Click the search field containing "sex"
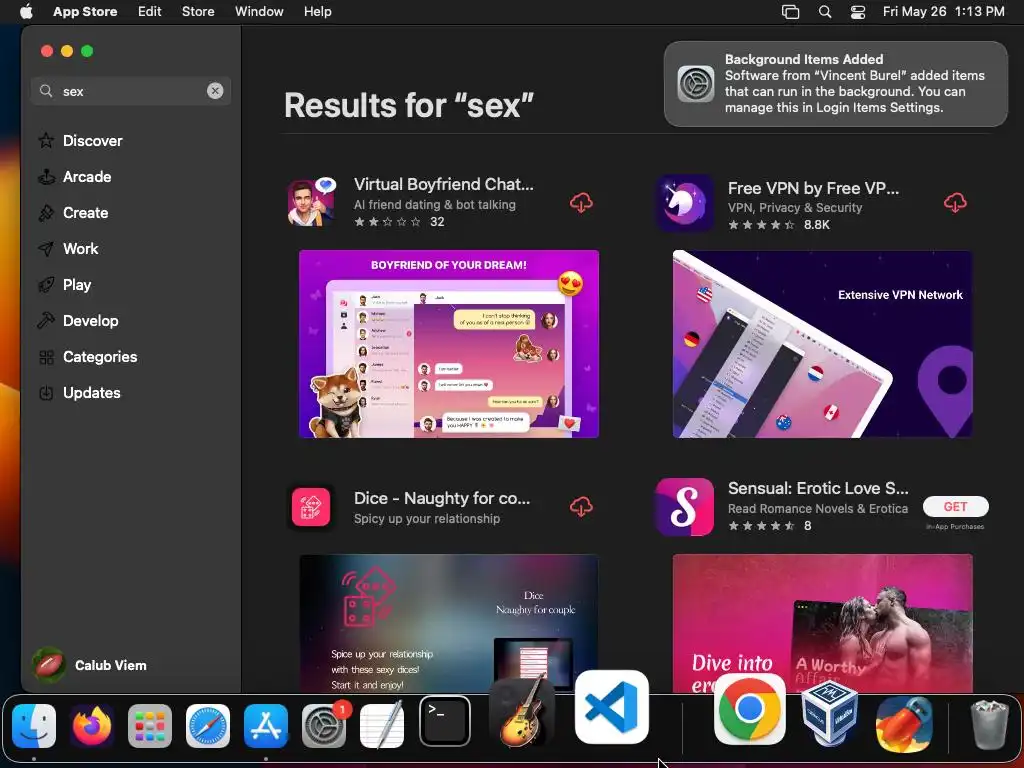This screenshot has height=768, width=1024. 131,91
